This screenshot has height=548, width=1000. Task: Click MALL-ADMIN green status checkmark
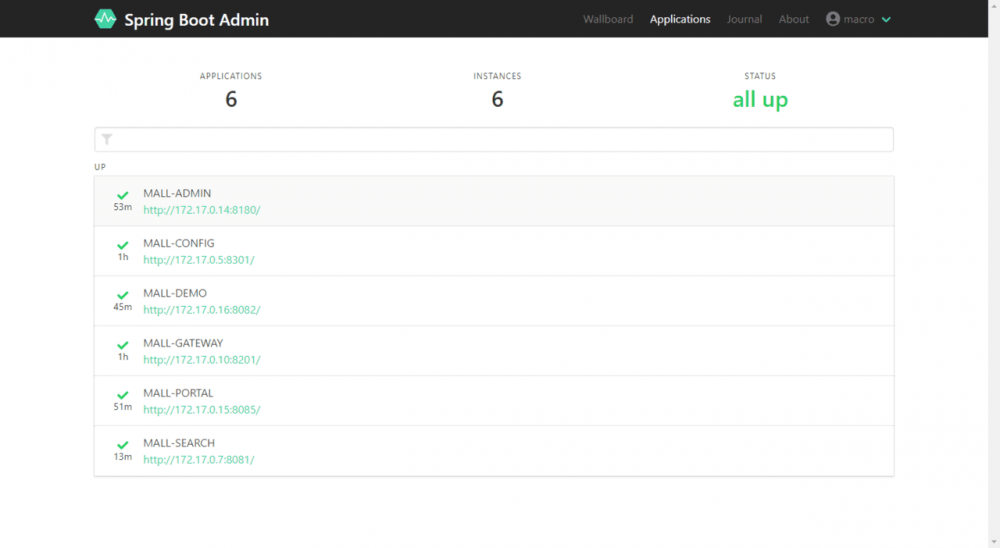coord(122,195)
